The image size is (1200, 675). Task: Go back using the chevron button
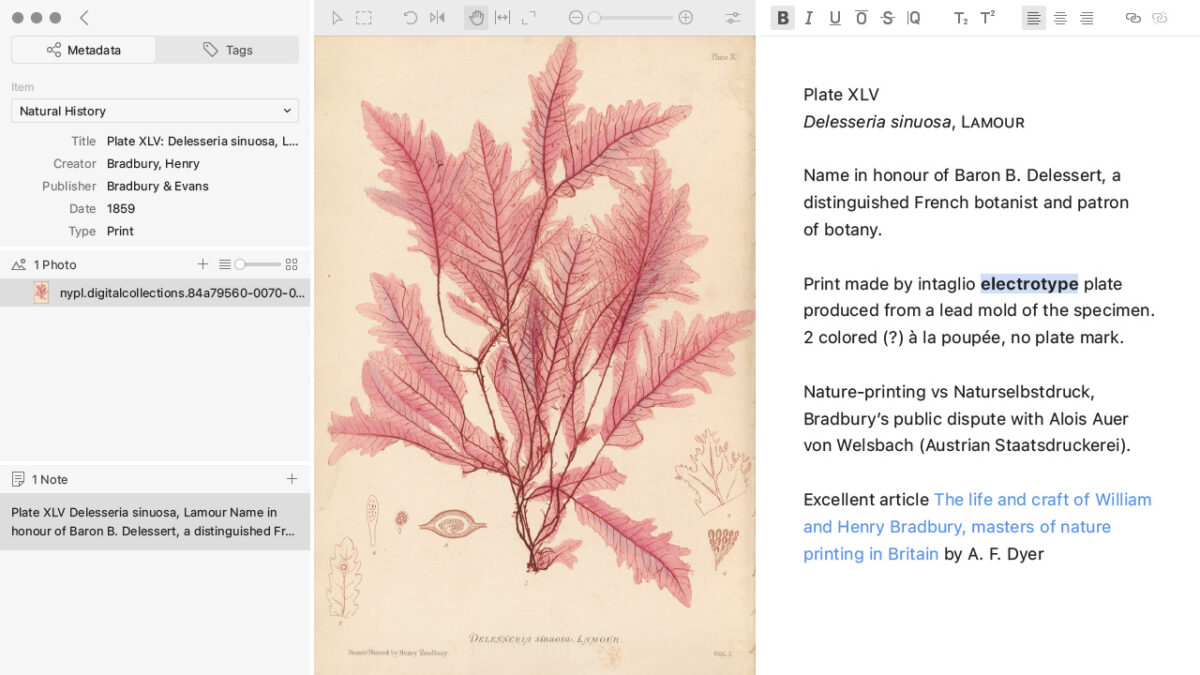(84, 17)
